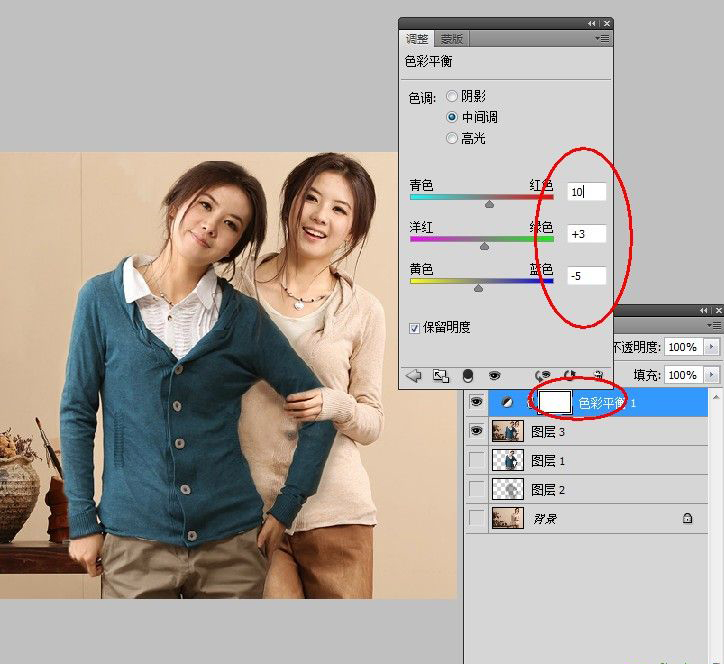This screenshot has height=664, width=724.
Task: Click the clip to layer icon
Action: coord(468,376)
